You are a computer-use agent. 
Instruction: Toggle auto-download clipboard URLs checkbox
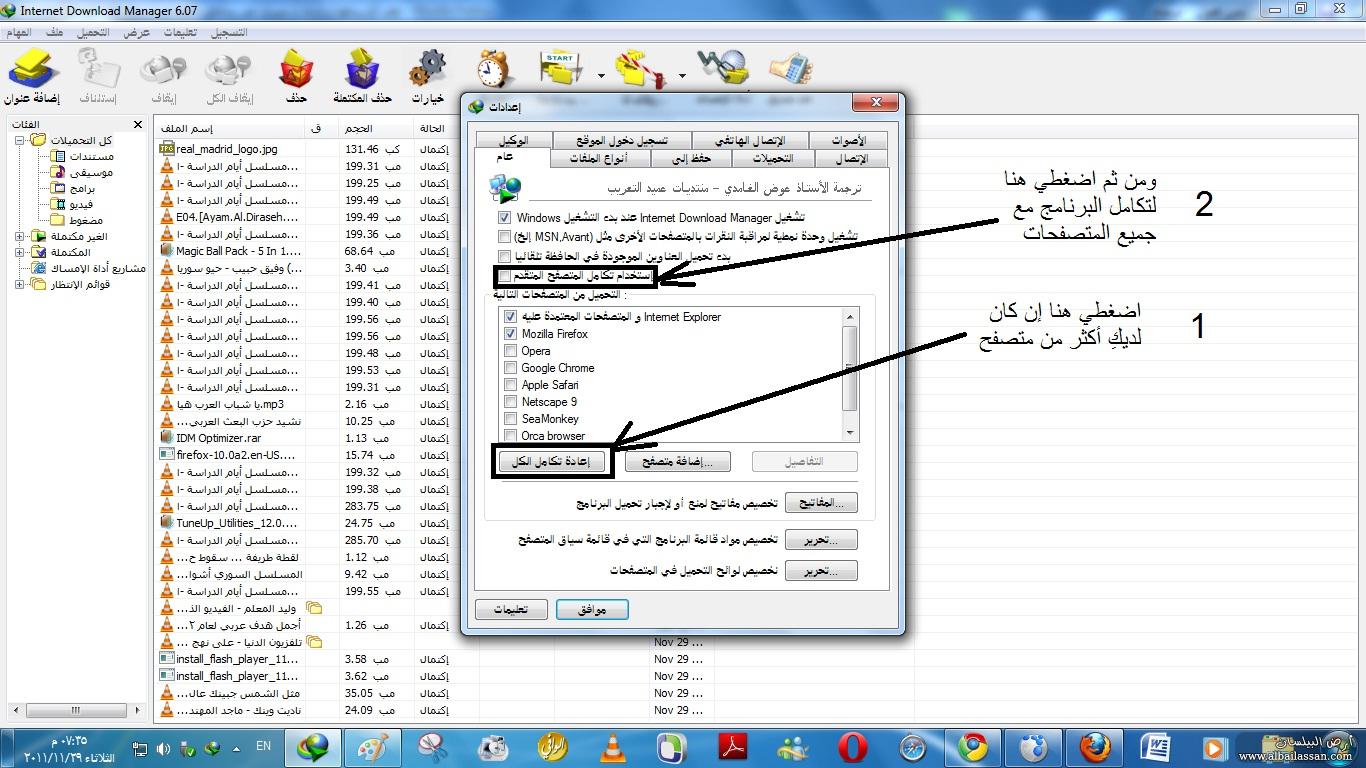tap(505, 257)
